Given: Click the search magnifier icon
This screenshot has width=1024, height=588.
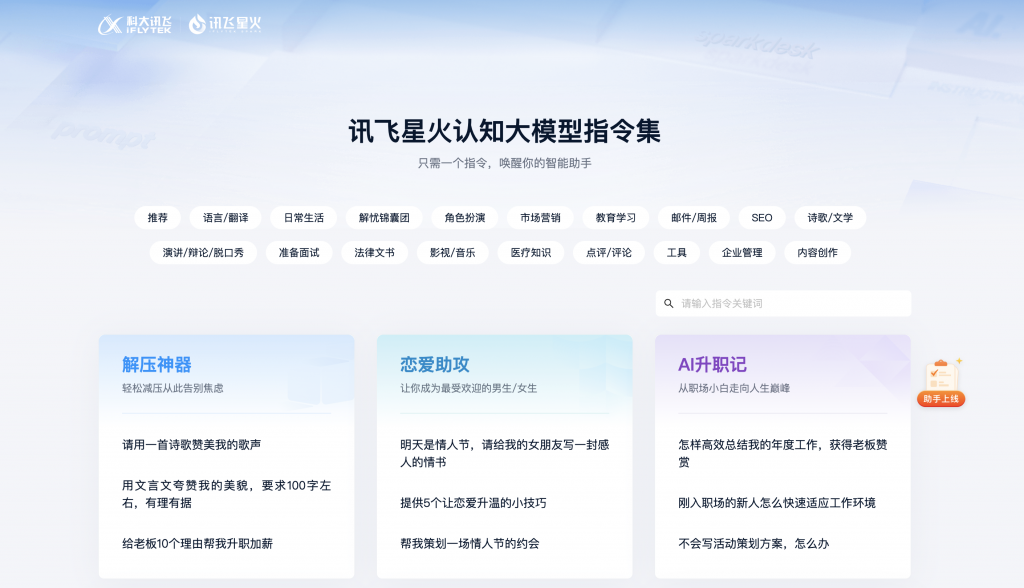Looking at the screenshot, I should pyautogui.click(x=669, y=303).
